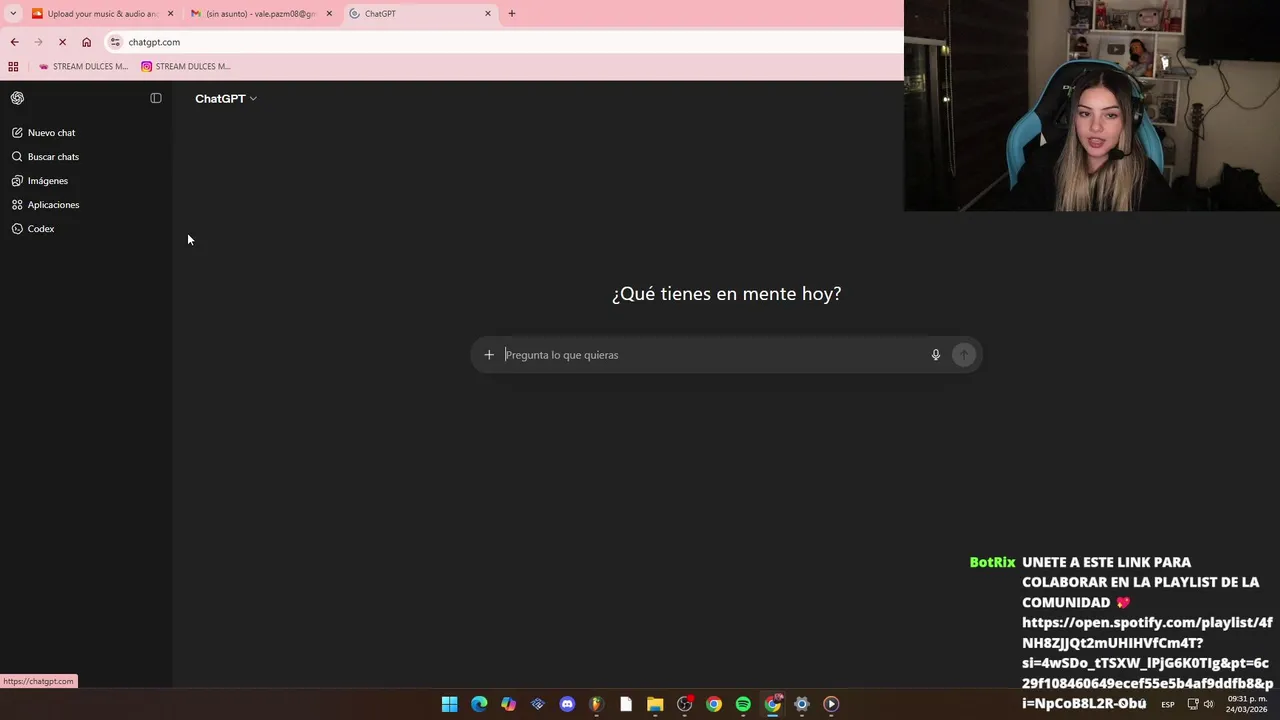
Task: Switch to the SoundCloud "Upload your music" tab
Action: point(101,14)
